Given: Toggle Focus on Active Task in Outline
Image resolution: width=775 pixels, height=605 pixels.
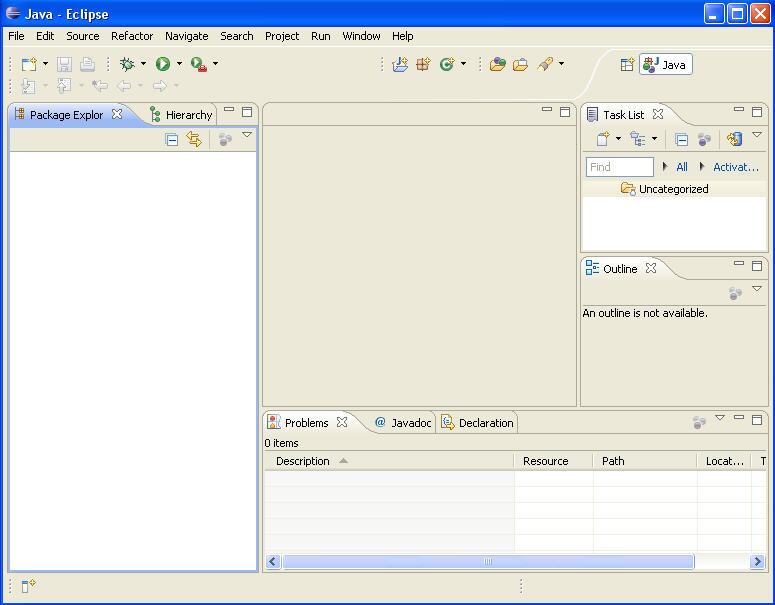Looking at the screenshot, I should (x=735, y=294).
